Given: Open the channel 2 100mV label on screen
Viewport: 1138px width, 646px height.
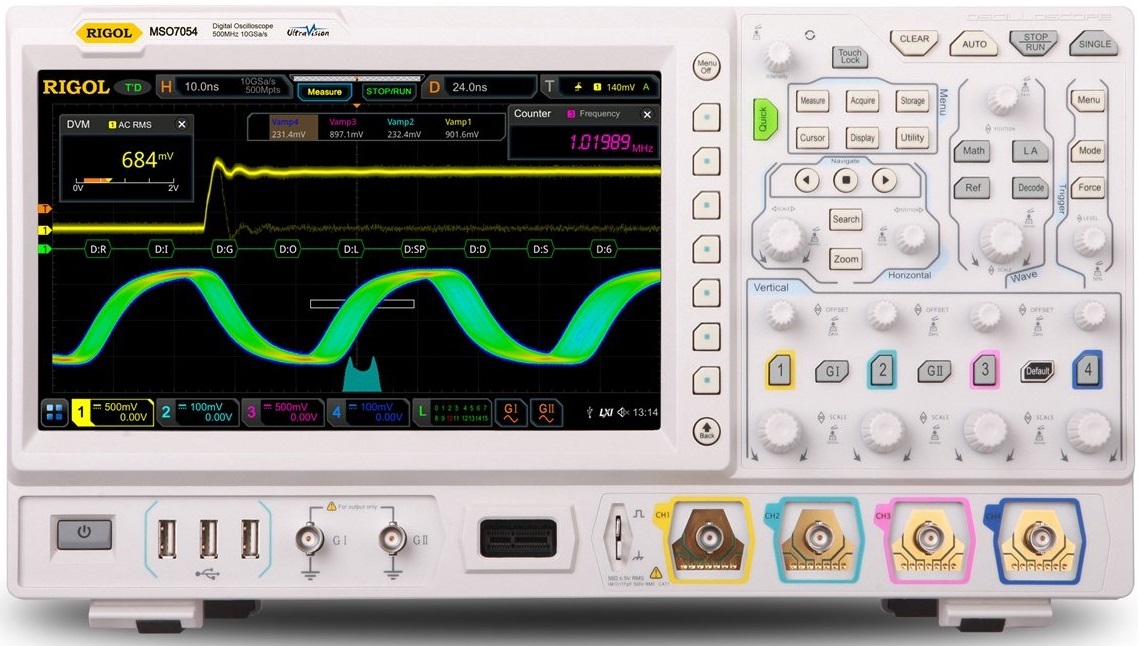Looking at the screenshot, I should [197, 412].
